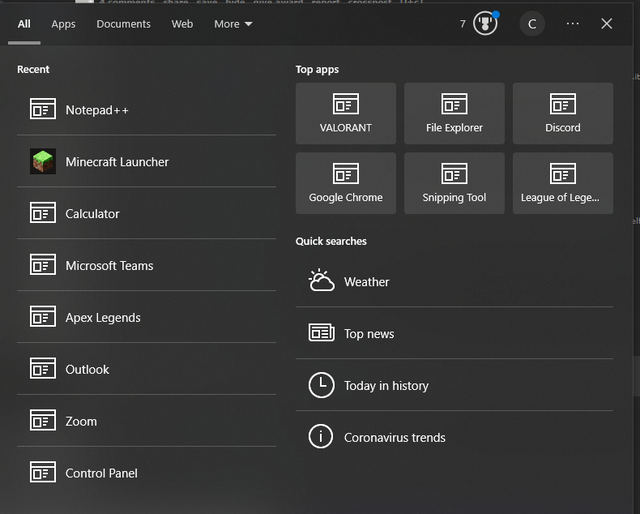
Task: Open the account avatar labeled C
Action: [x=532, y=24]
